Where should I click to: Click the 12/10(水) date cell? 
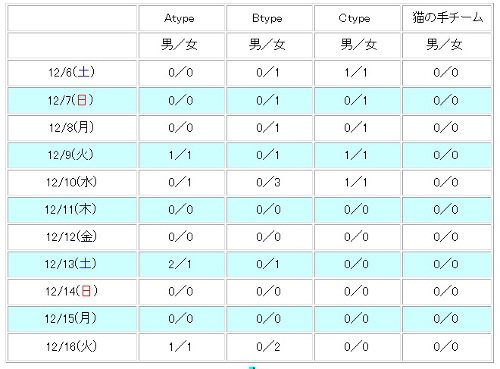[x=72, y=182]
